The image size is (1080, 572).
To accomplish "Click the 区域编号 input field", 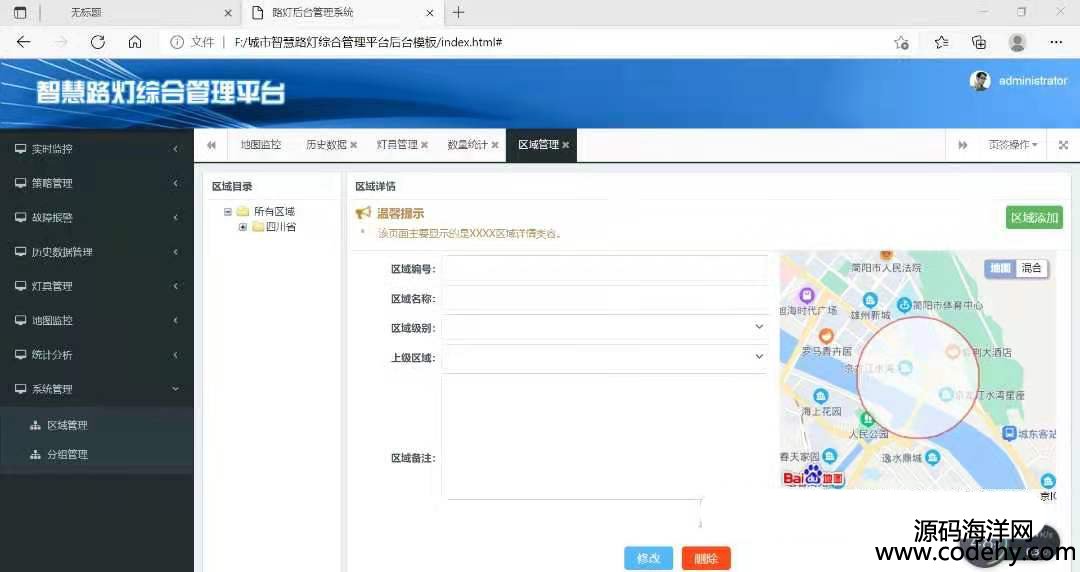I will 606,269.
